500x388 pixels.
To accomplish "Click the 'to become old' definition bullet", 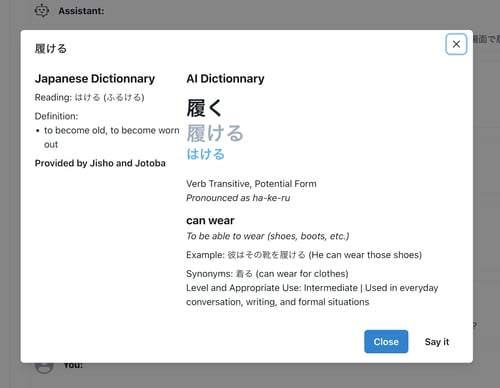I will (x=107, y=137).
